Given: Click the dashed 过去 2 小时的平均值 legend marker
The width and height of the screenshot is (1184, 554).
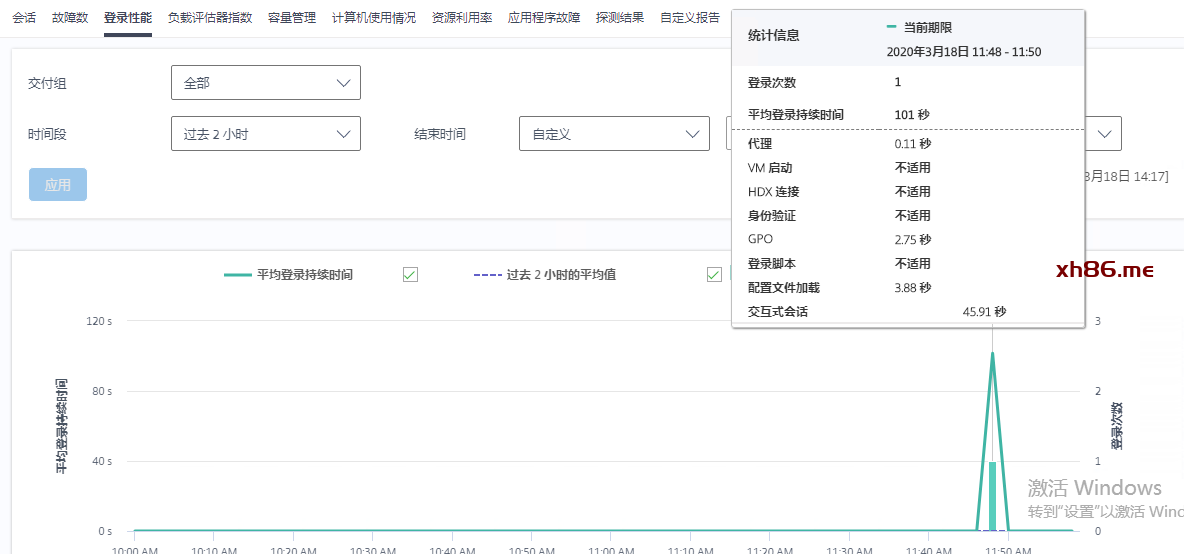Looking at the screenshot, I should coord(486,274).
